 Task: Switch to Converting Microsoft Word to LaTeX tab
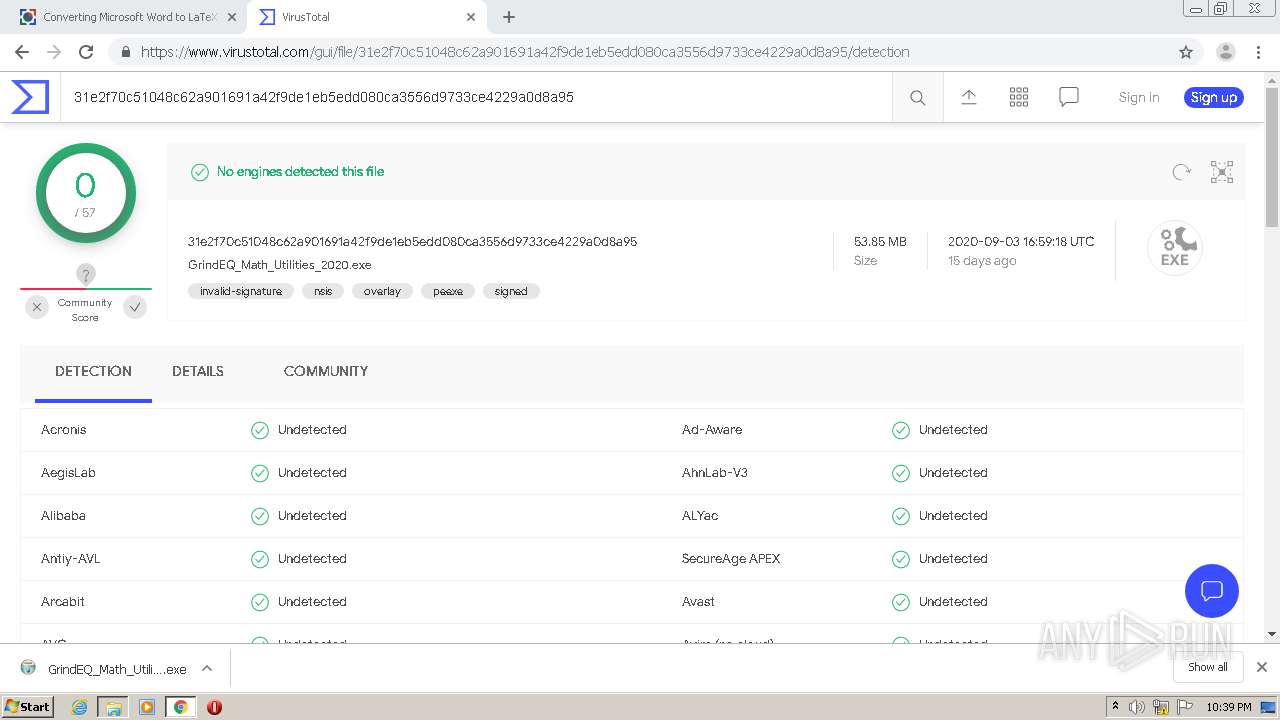(x=130, y=17)
